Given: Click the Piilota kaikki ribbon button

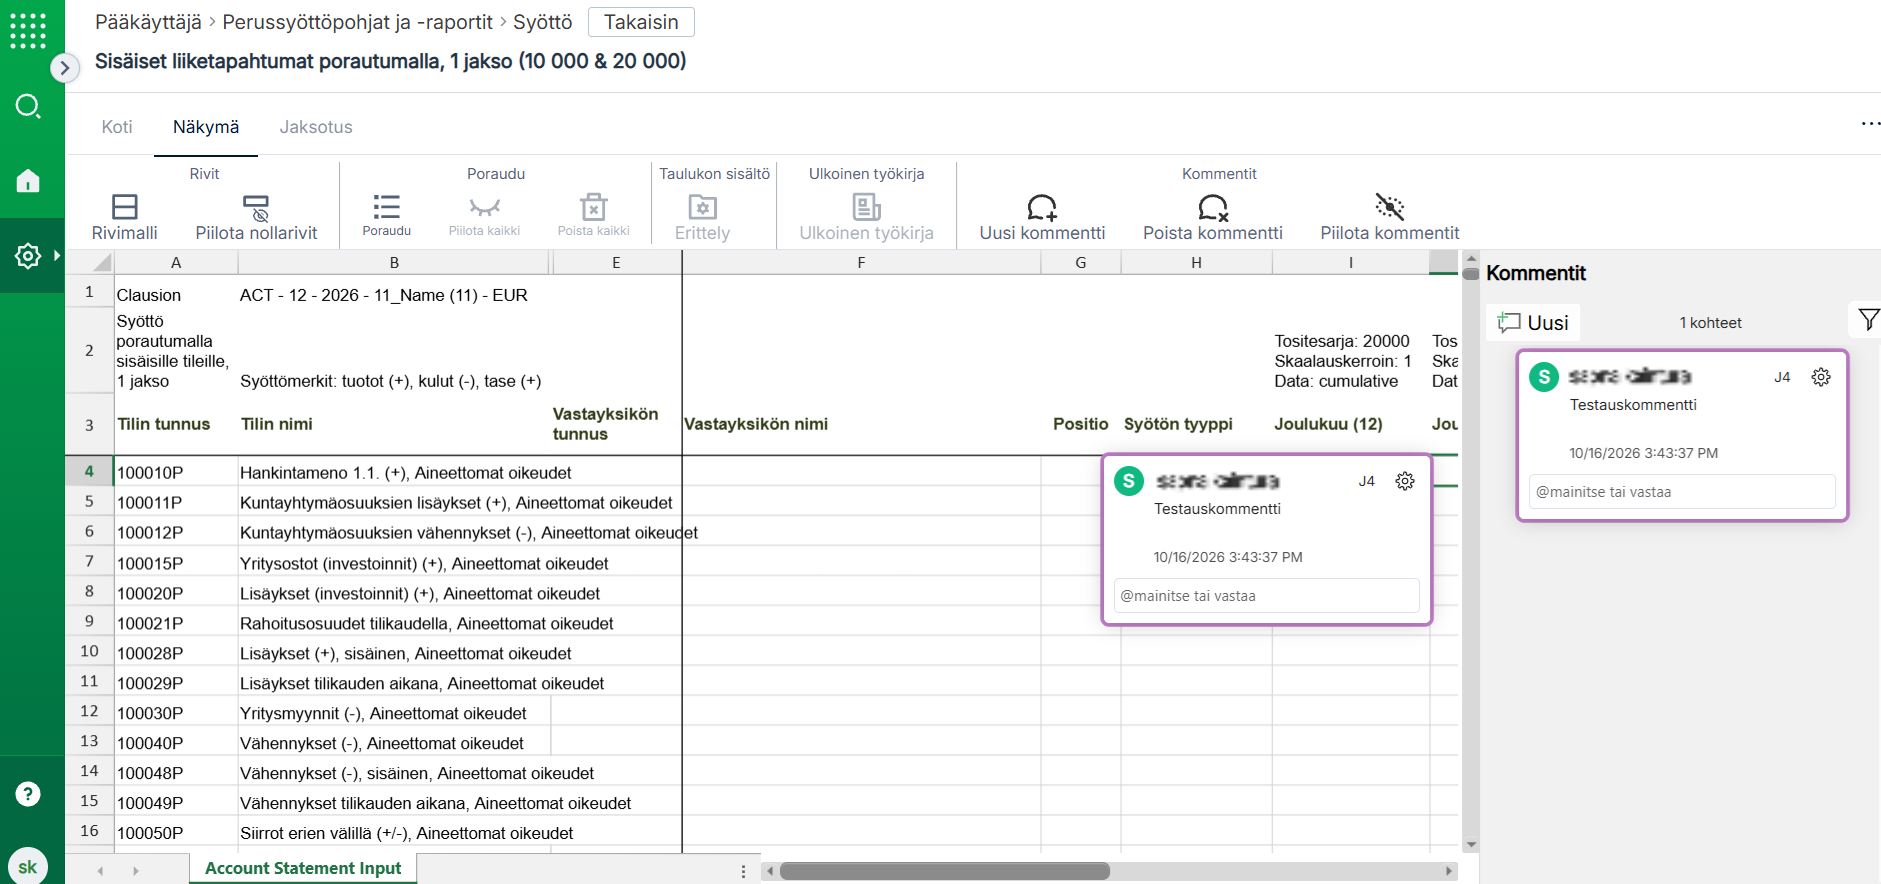Looking at the screenshot, I should pos(485,215).
